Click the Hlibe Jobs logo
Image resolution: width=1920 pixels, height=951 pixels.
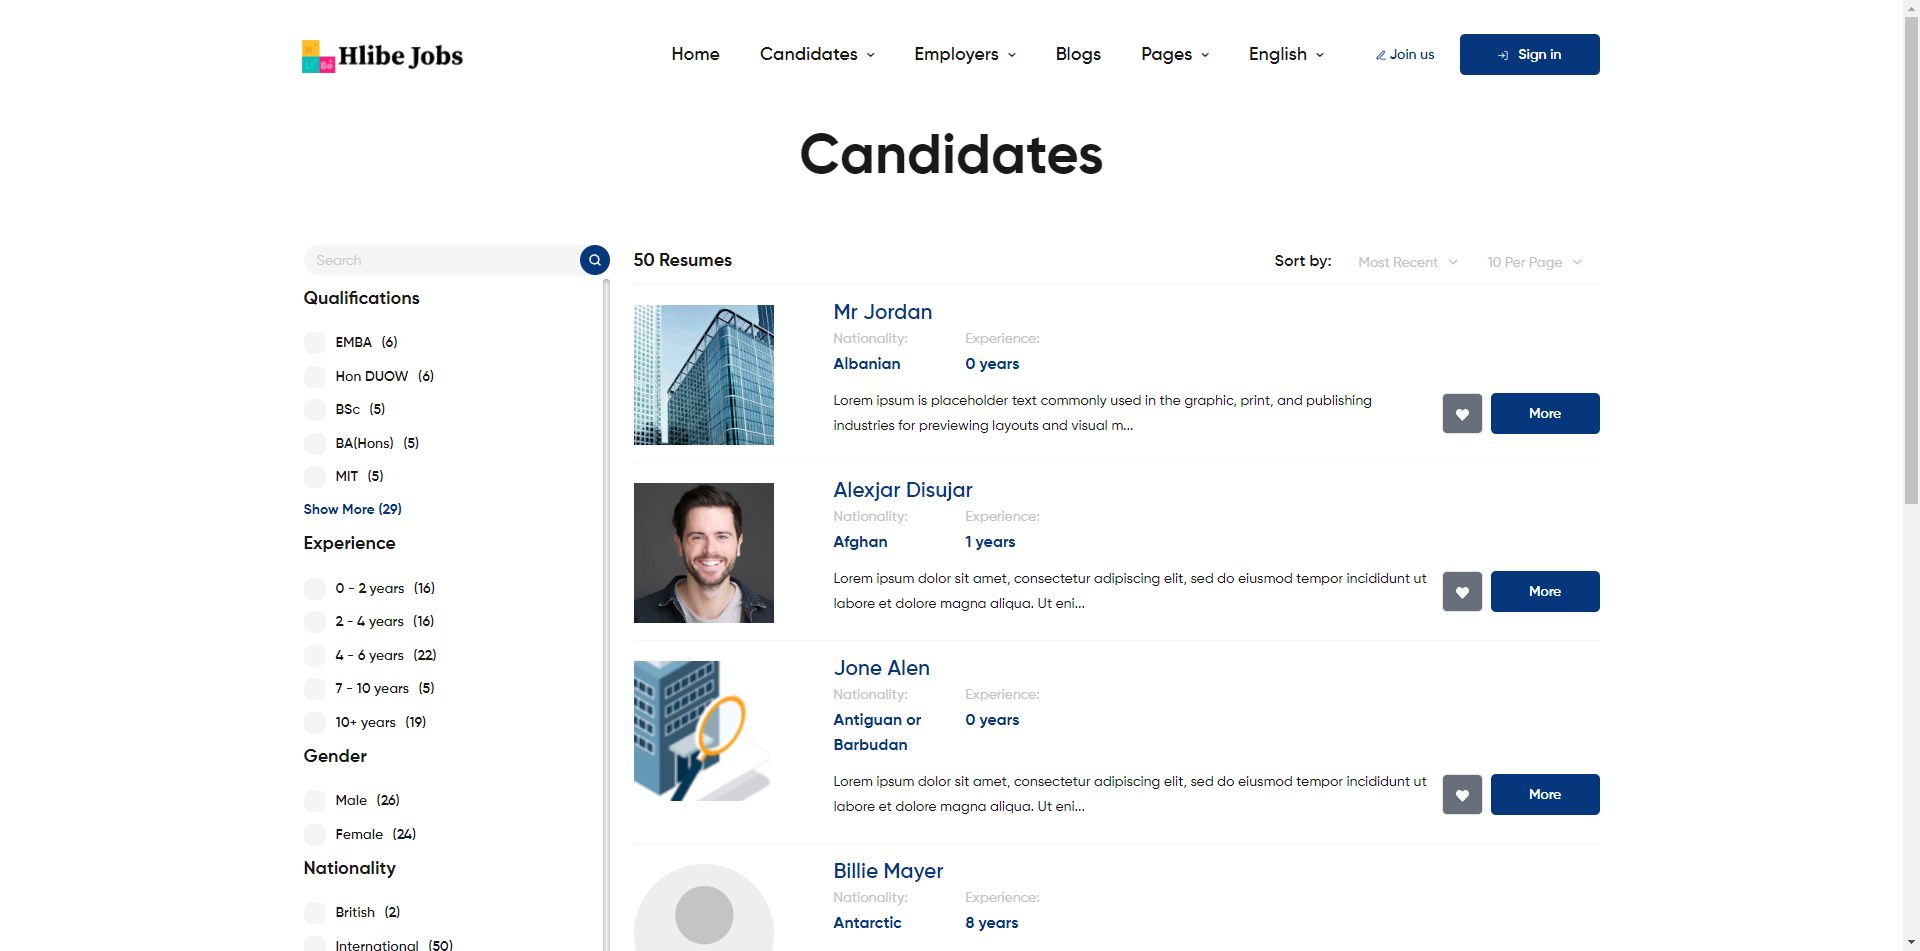click(x=382, y=56)
